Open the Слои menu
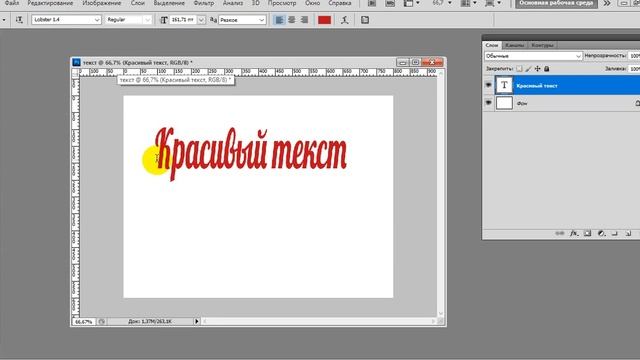 coord(138,3)
